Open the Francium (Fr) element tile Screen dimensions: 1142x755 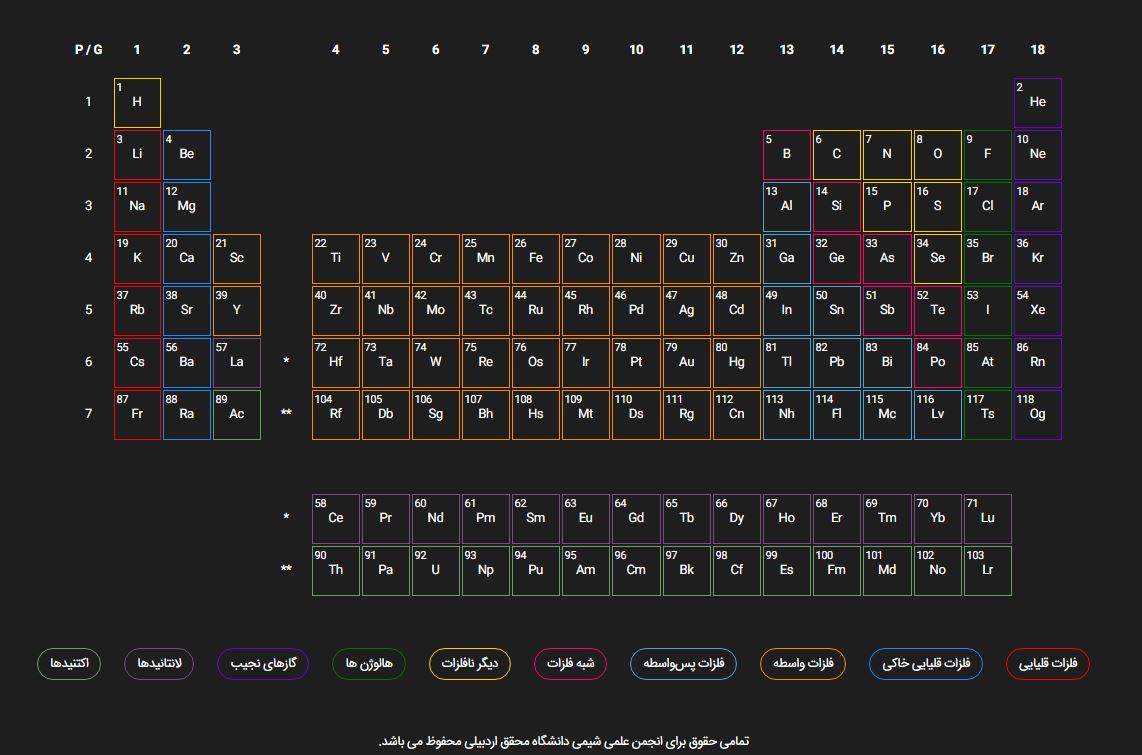137,415
